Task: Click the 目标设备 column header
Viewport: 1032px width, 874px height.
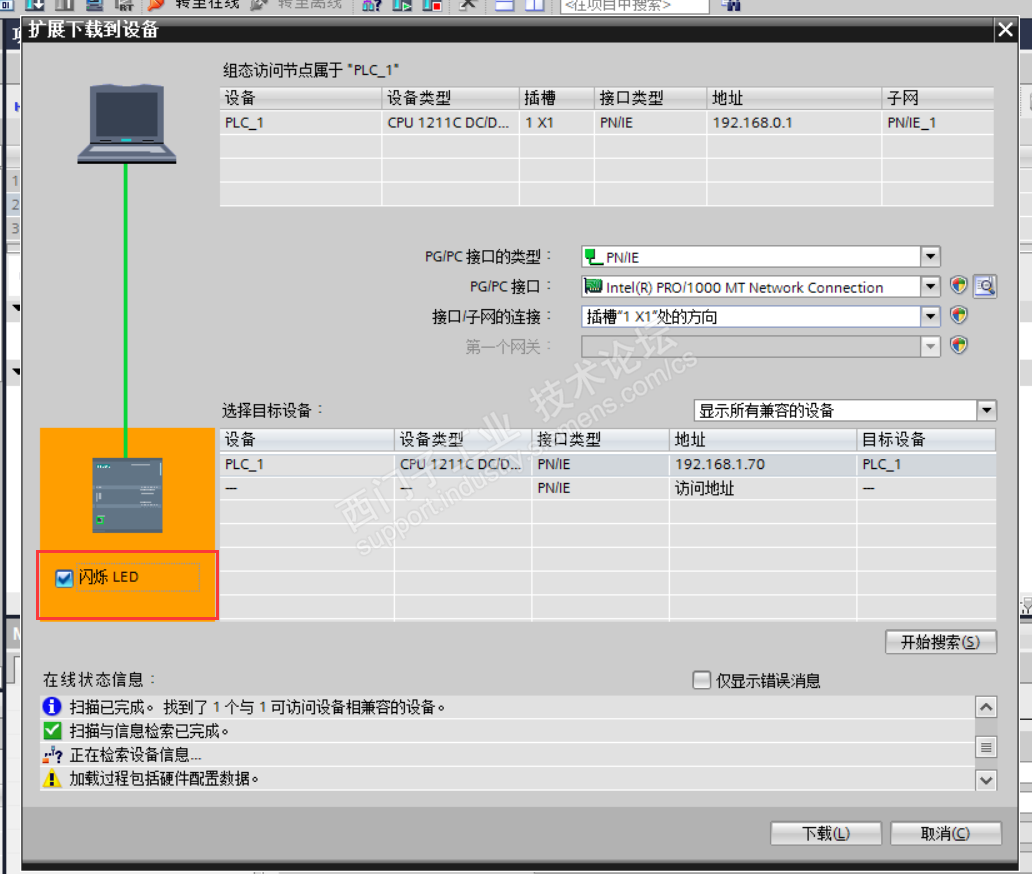Action: (x=926, y=440)
